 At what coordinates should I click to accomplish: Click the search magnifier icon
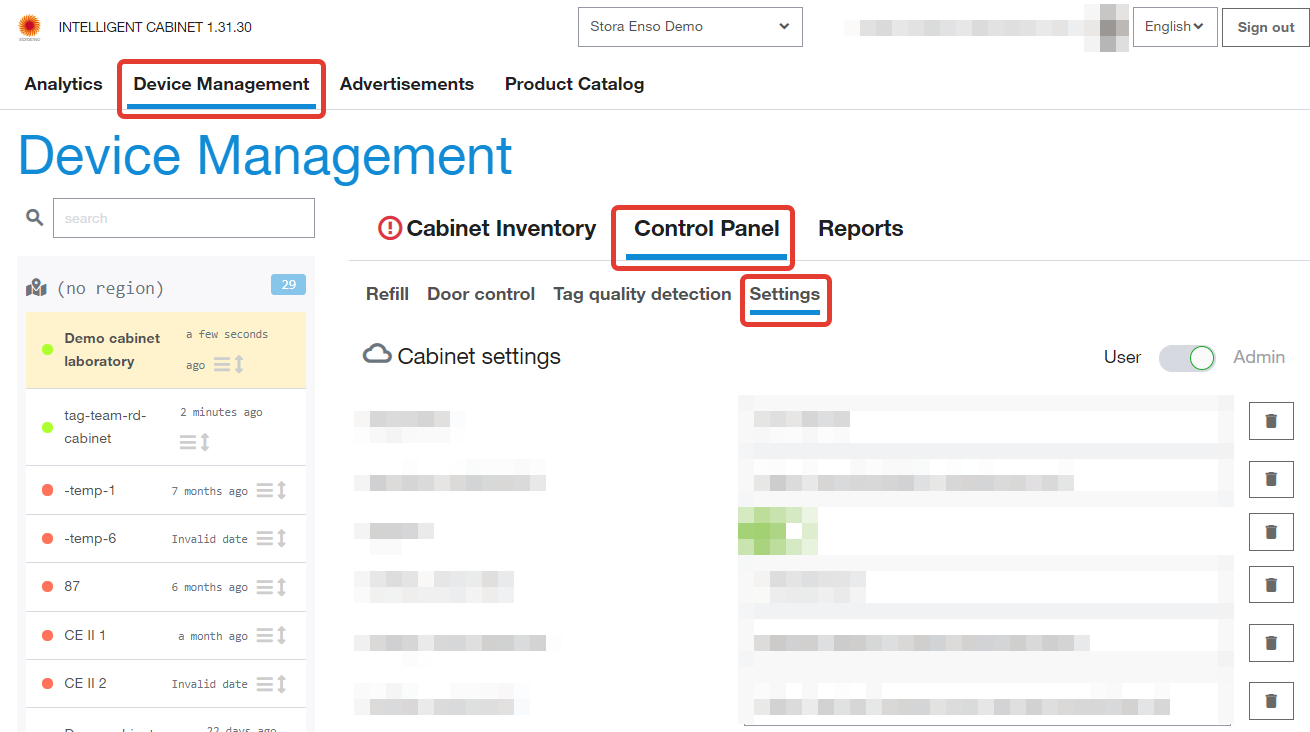[35, 217]
